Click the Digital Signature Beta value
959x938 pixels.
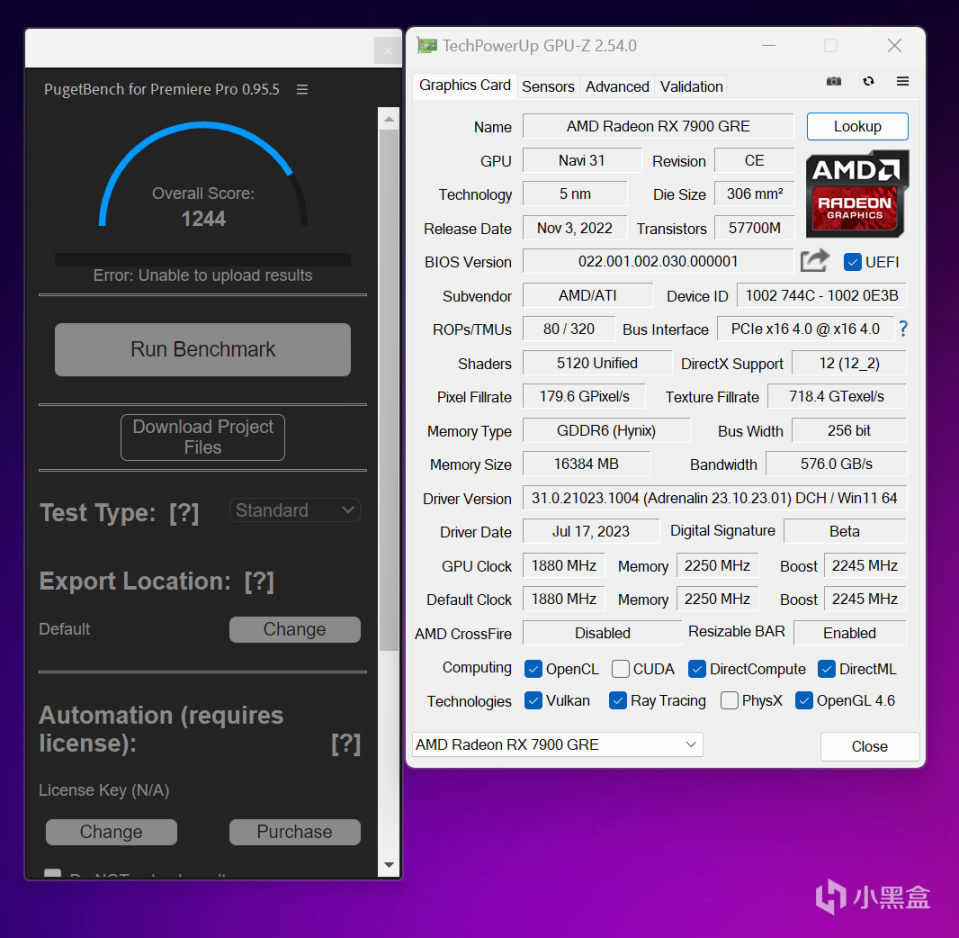point(845,531)
